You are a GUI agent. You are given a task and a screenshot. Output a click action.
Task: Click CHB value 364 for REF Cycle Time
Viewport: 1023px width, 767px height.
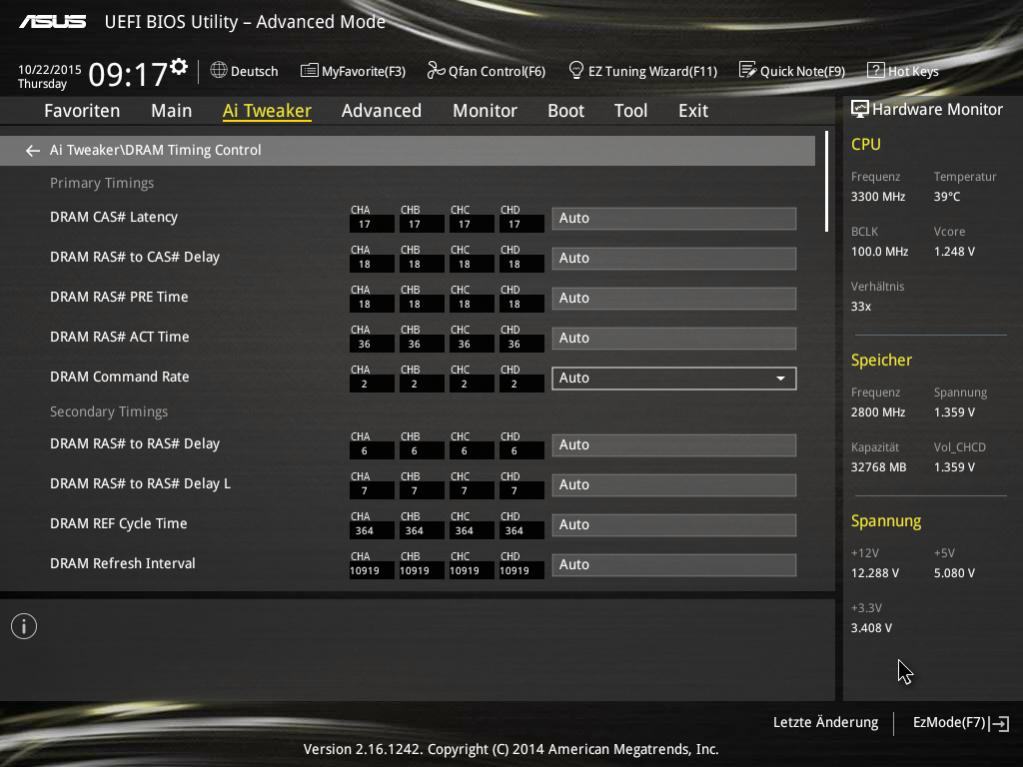coord(421,531)
